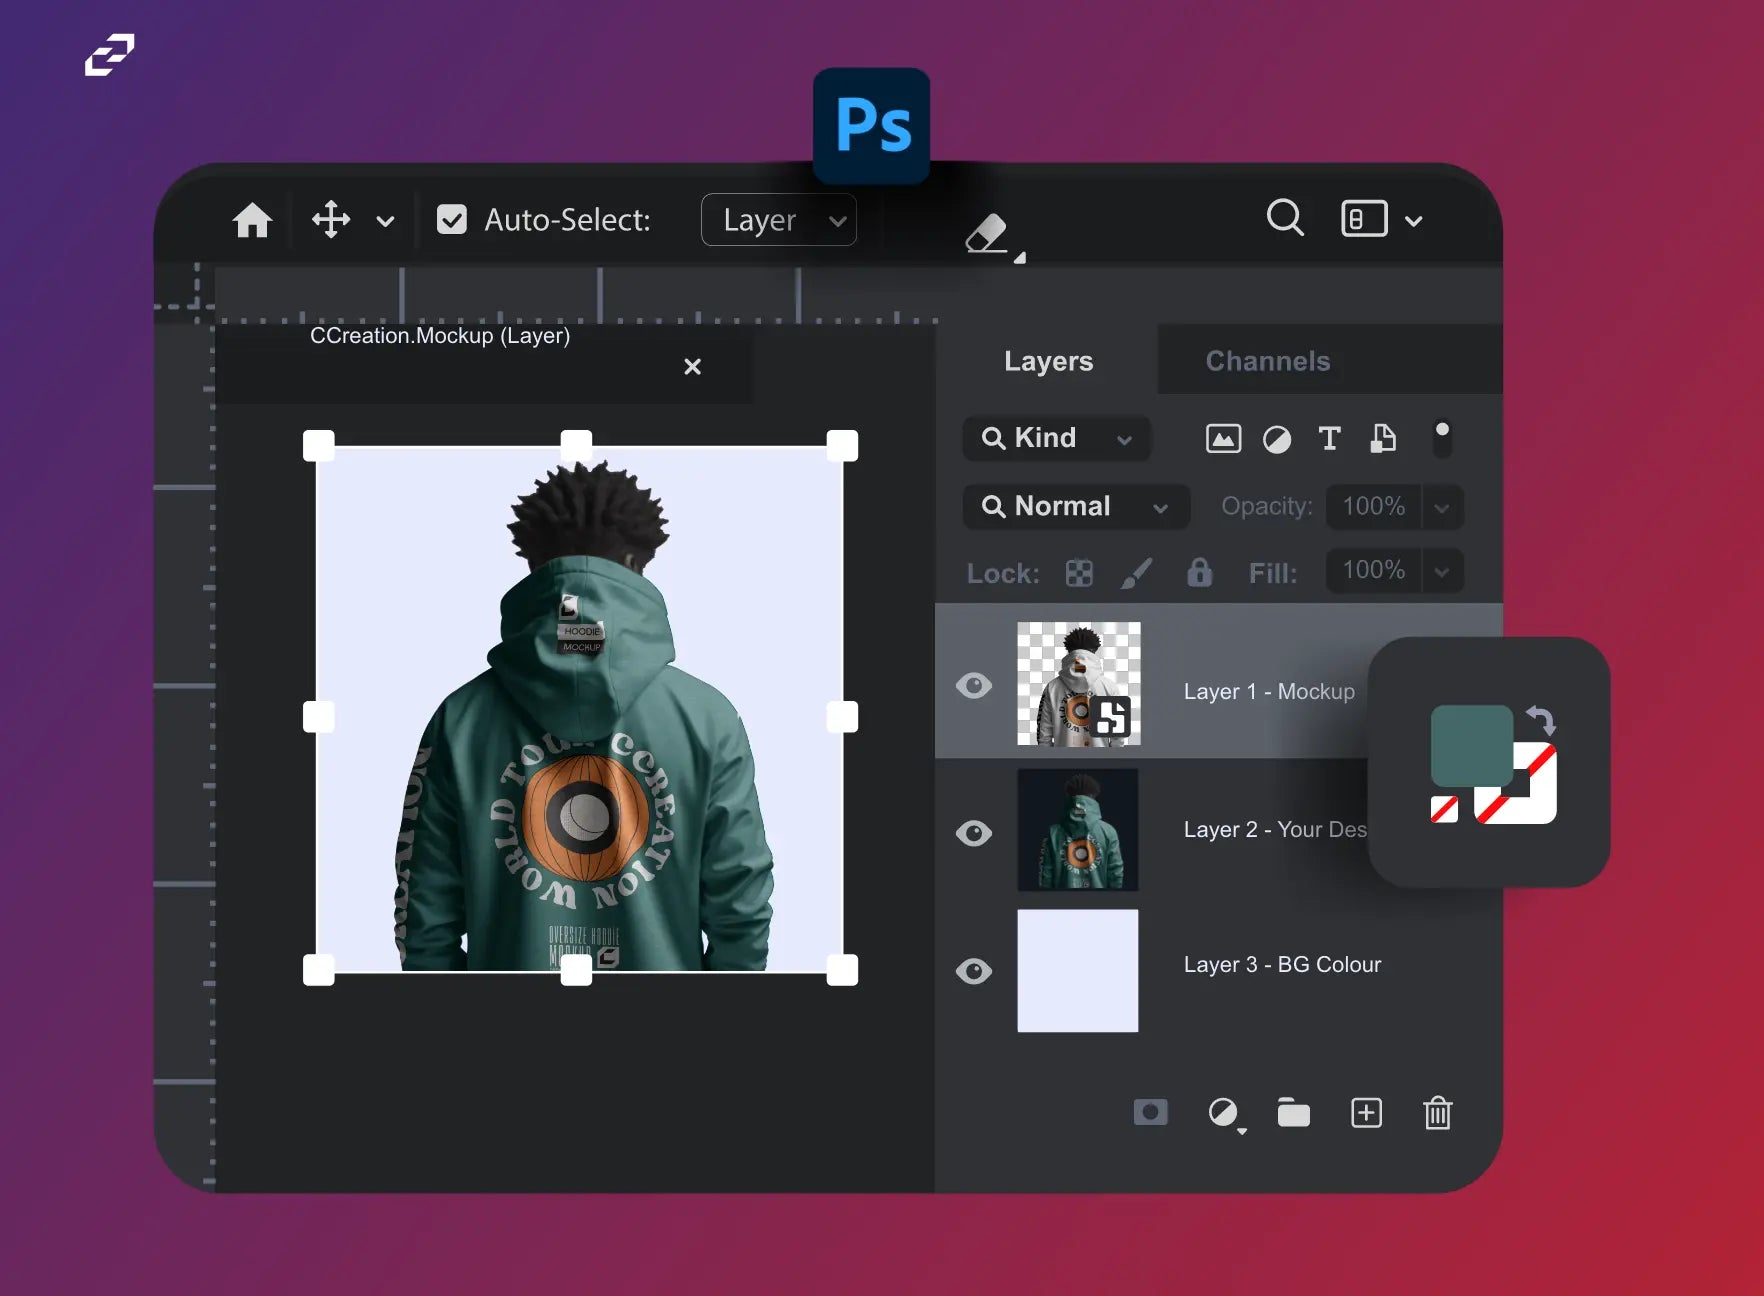This screenshot has height=1296, width=1764.
Task: Open the Opacity value dropdown arrow
Action: pos(1442,507)
